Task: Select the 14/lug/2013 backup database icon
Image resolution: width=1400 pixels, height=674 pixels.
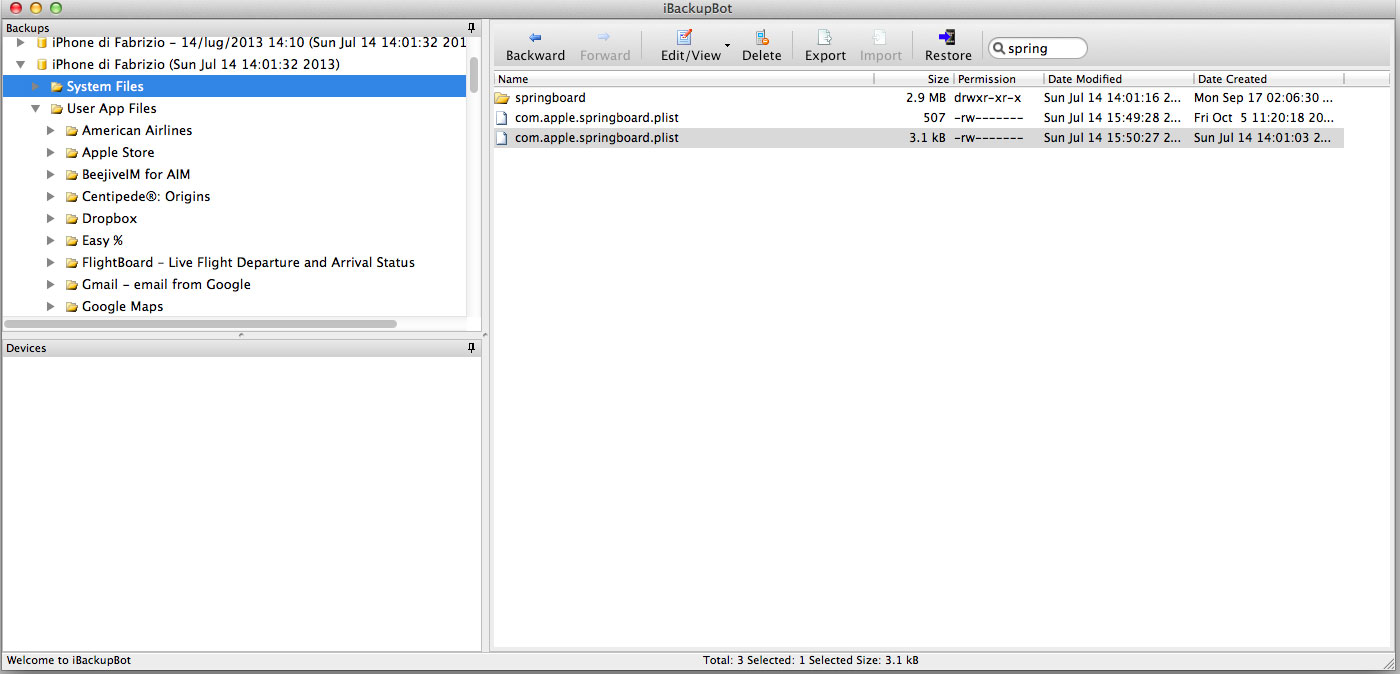Action: tap(42, 43)
